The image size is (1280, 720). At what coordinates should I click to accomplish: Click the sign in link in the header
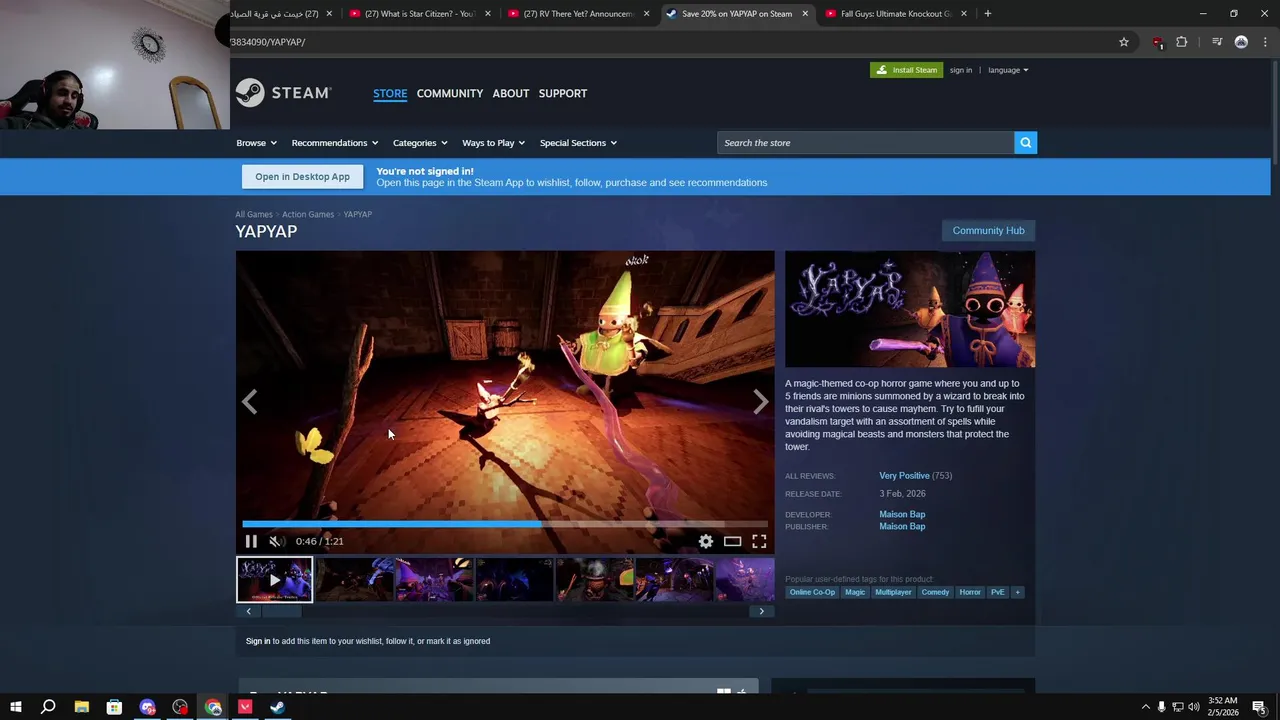961,70
